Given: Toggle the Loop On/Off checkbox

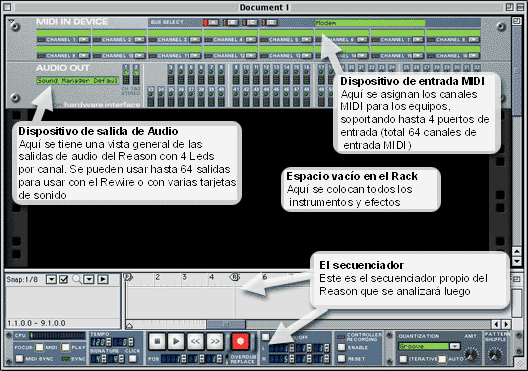Looking at the screenshot, I should point(266,337).
